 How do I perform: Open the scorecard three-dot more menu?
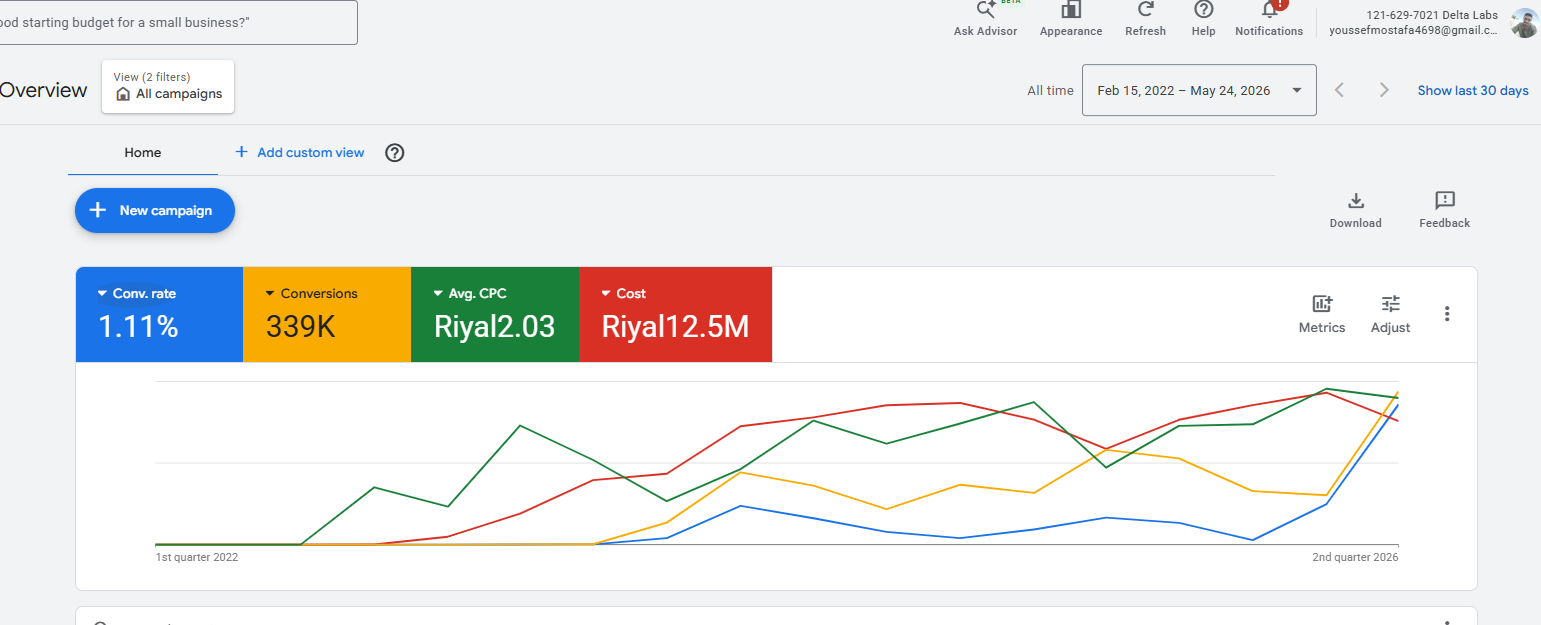click(x=1447, y=314)
